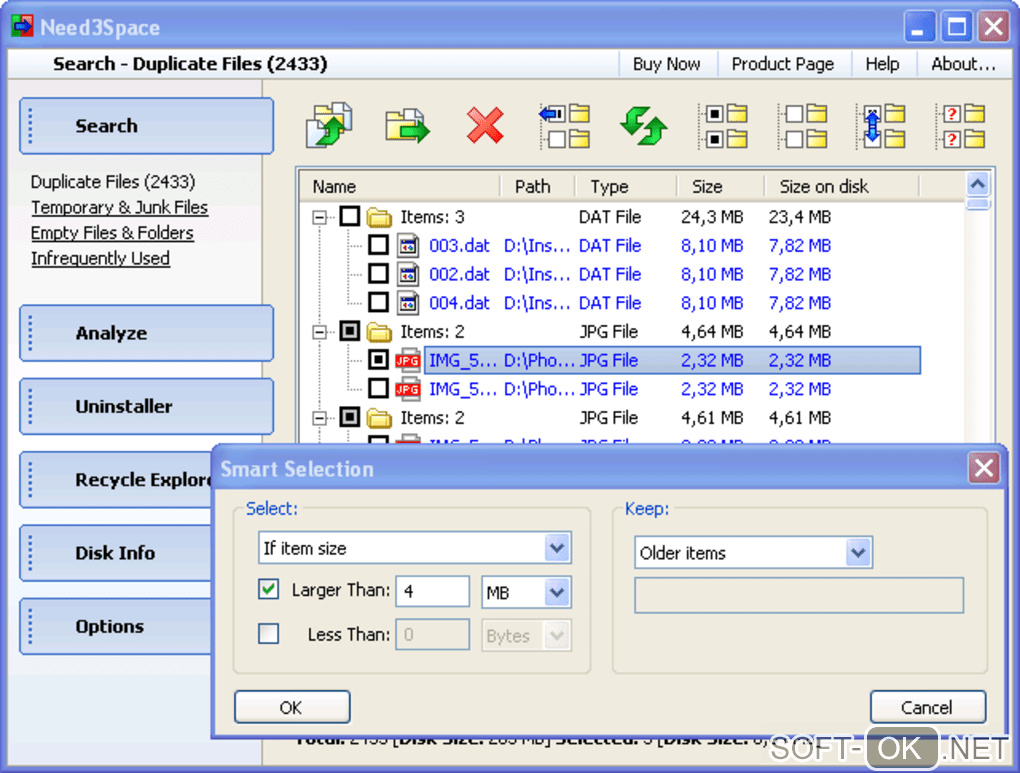Click the question mark folders toolbar icon
The height and width of the screenshot is (773, 1020).
960,126
